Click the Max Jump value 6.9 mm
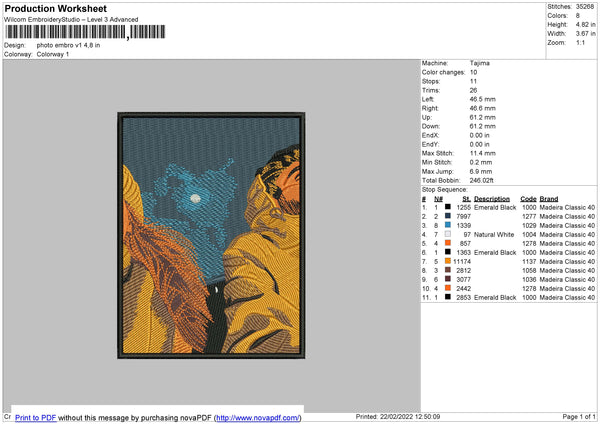 click(x=481, y=171)
